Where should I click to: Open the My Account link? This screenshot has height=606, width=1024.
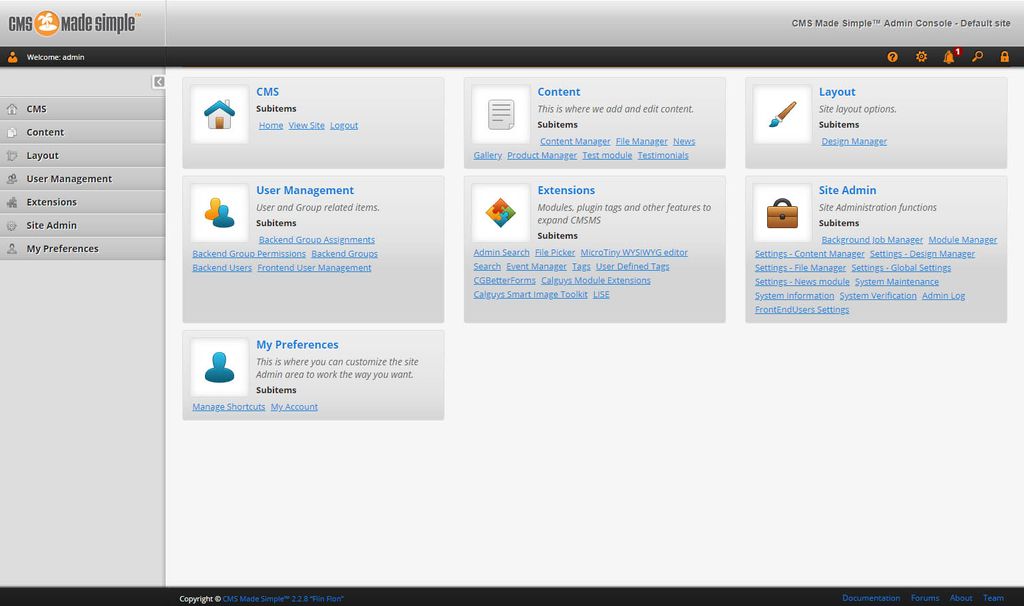click(294, 407)
